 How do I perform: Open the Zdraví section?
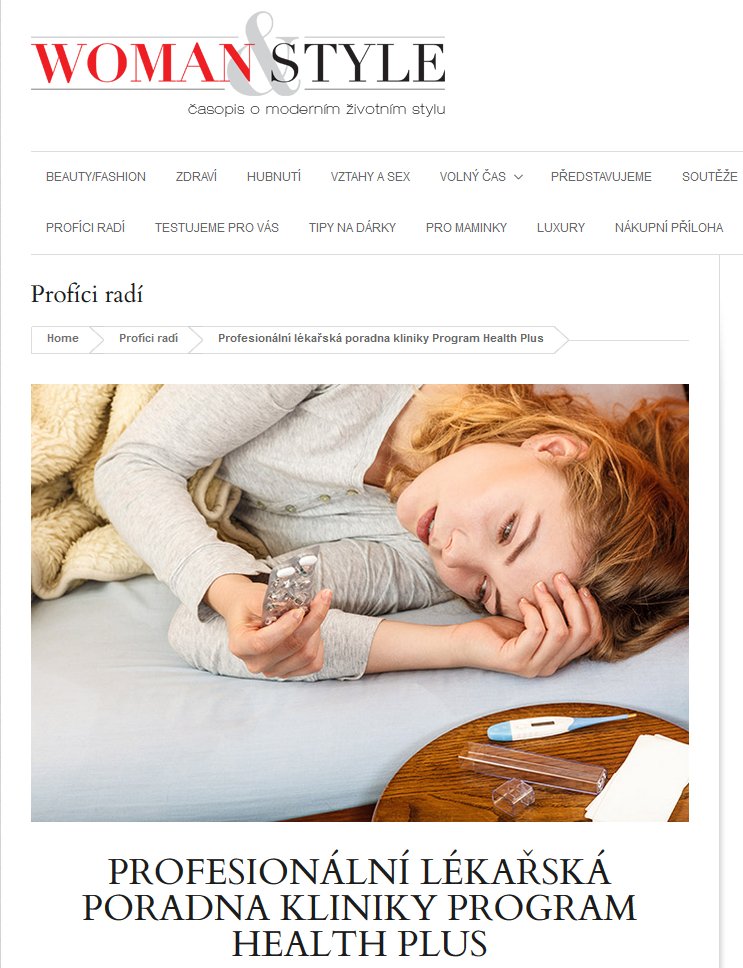pos(196,177)
